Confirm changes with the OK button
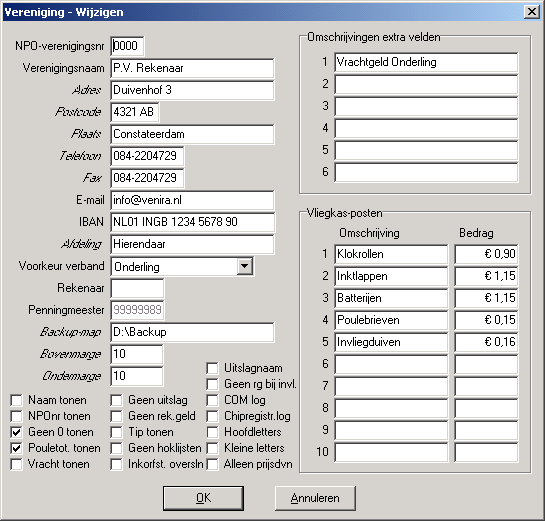 (x=203, y=498)
